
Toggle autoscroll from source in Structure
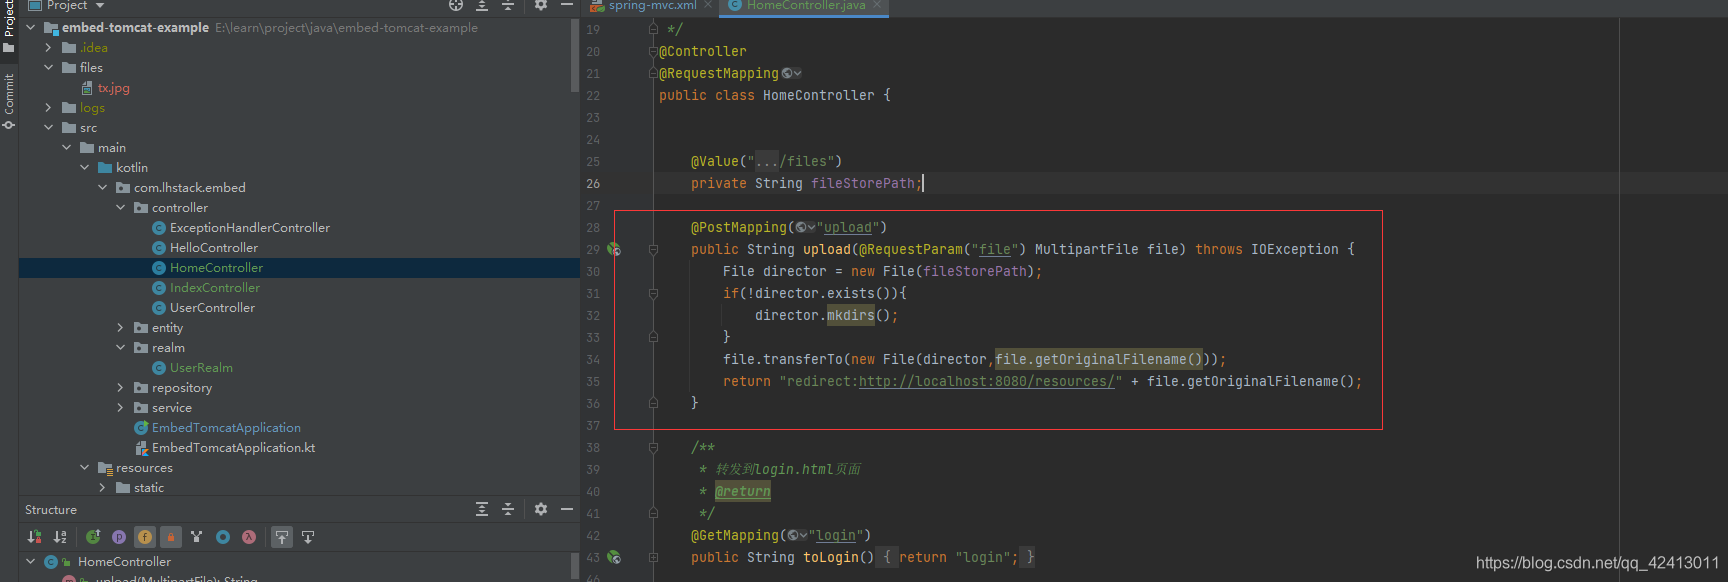click(308, 537)
